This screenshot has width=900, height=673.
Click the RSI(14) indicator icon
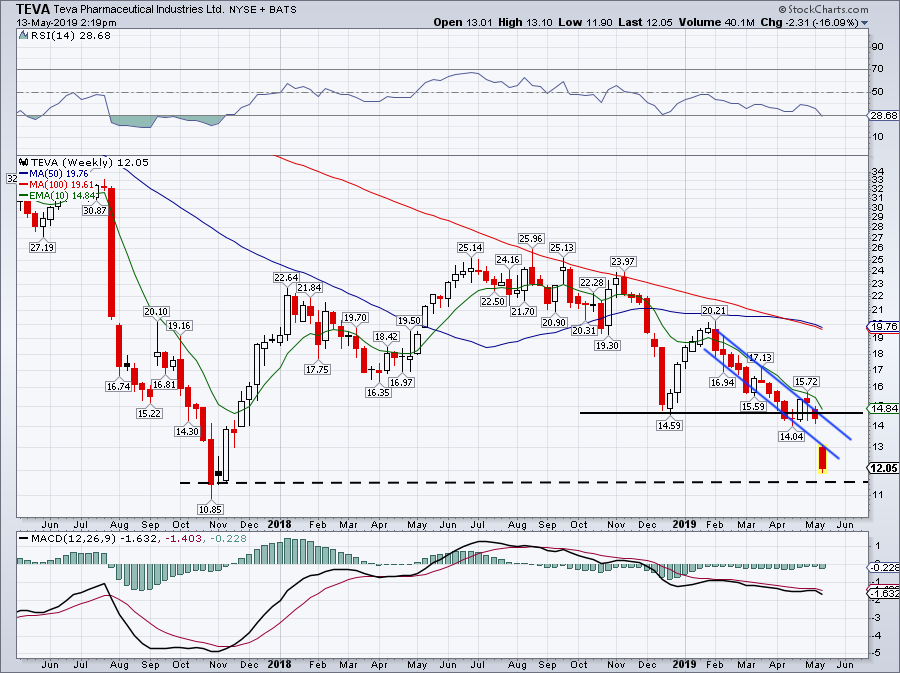pyautogui.click(x=23, y=36)
